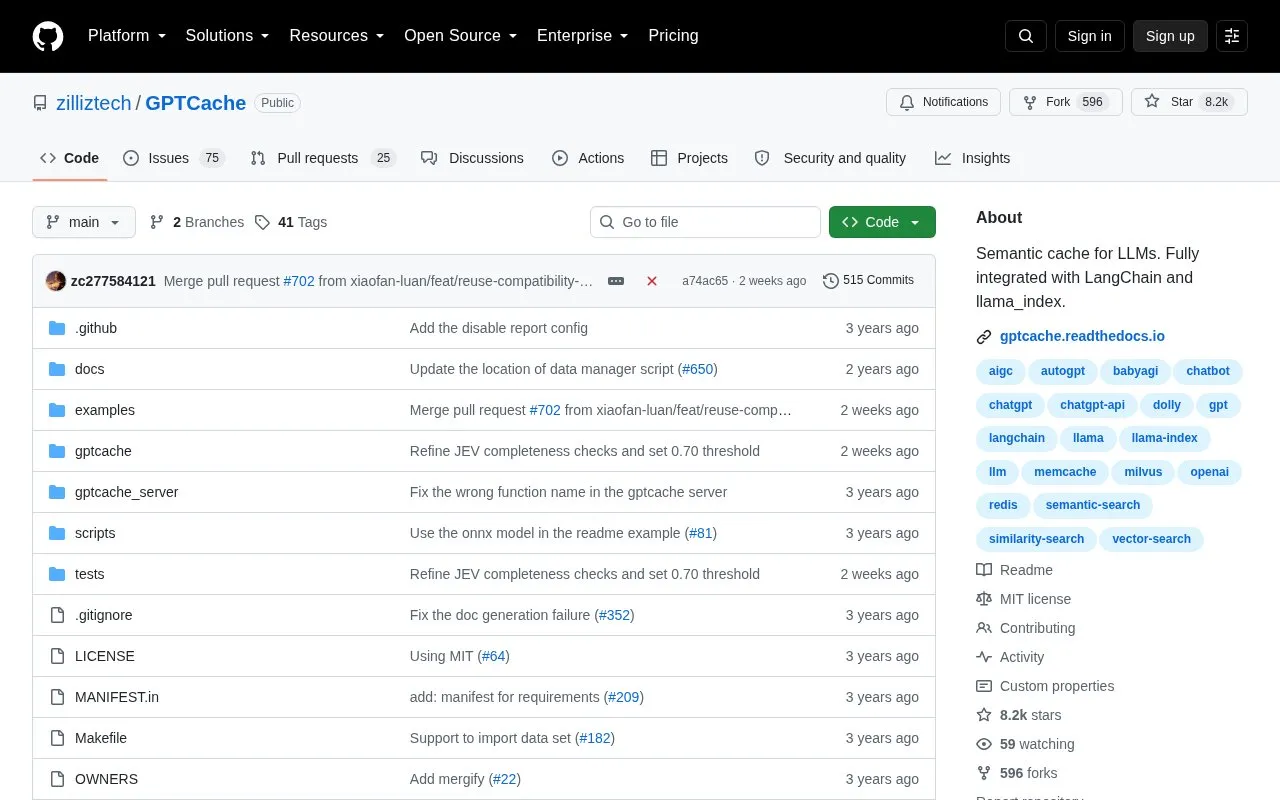This screenshot has width=1280, height=800.
Task: Click the tag icon next to 41 Tags
Action: coord(262,222)
